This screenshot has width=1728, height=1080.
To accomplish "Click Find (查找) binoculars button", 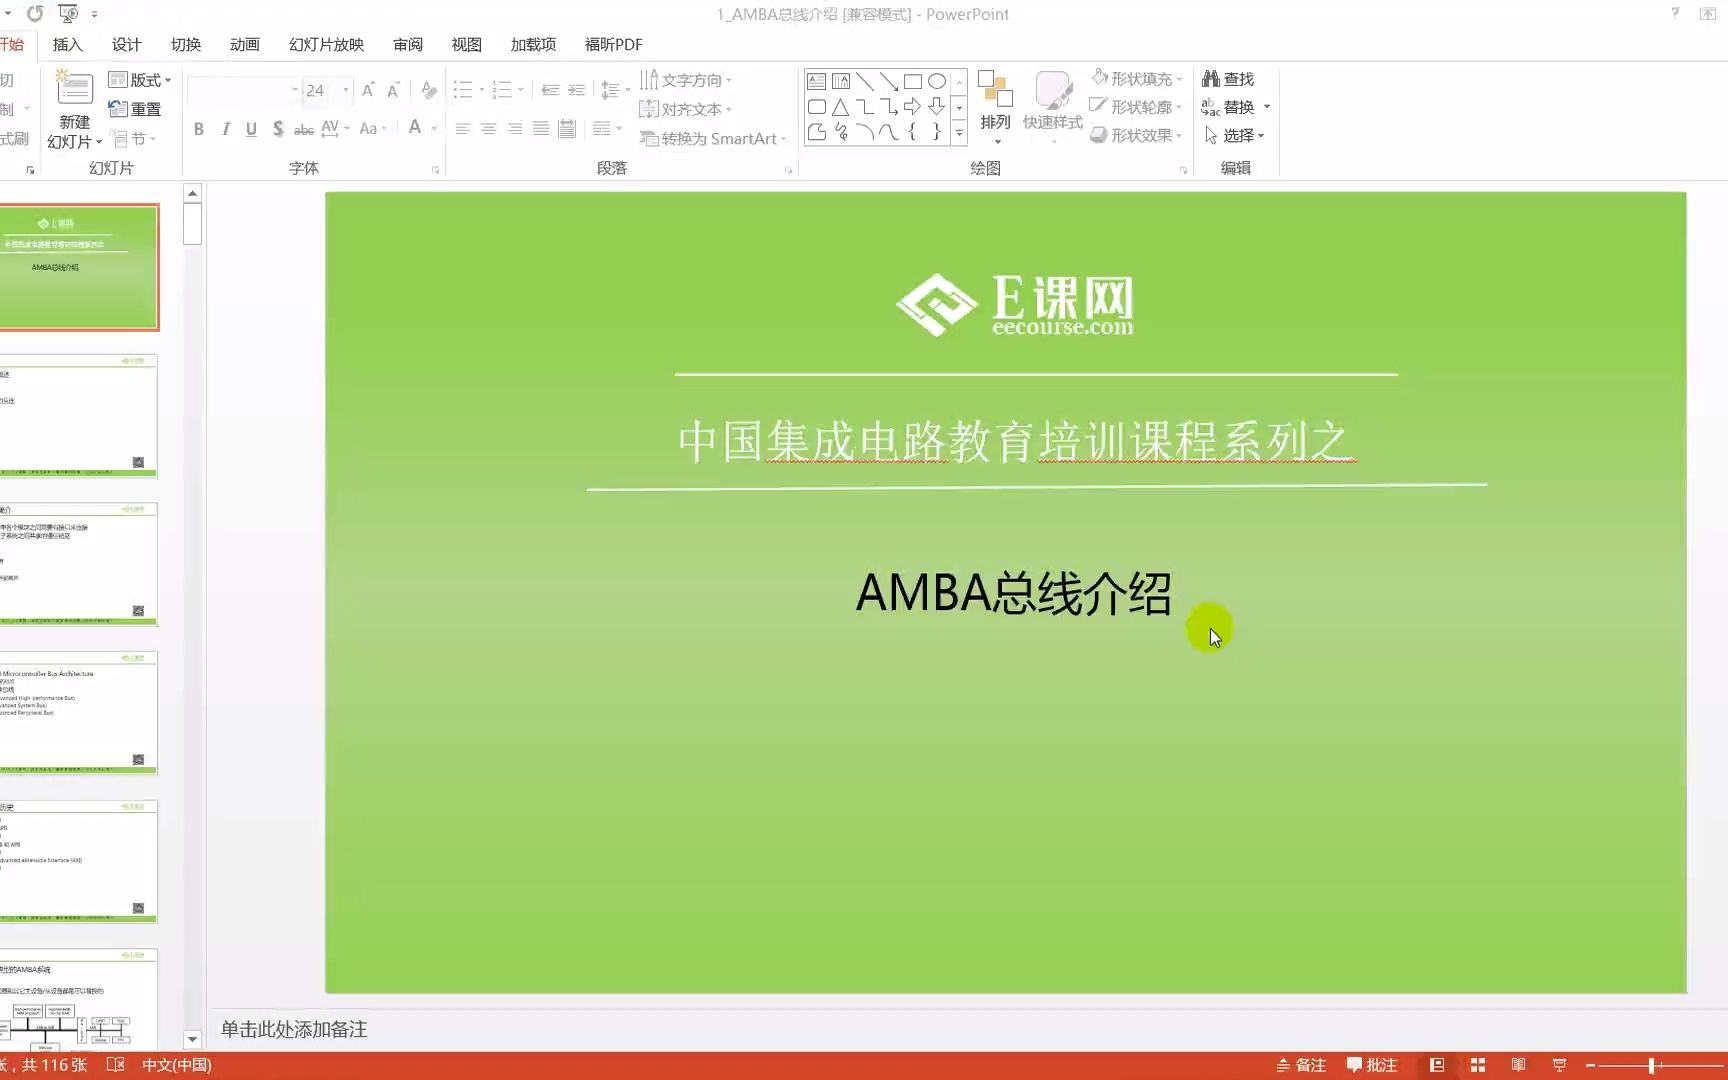I will click(1228, 79).
